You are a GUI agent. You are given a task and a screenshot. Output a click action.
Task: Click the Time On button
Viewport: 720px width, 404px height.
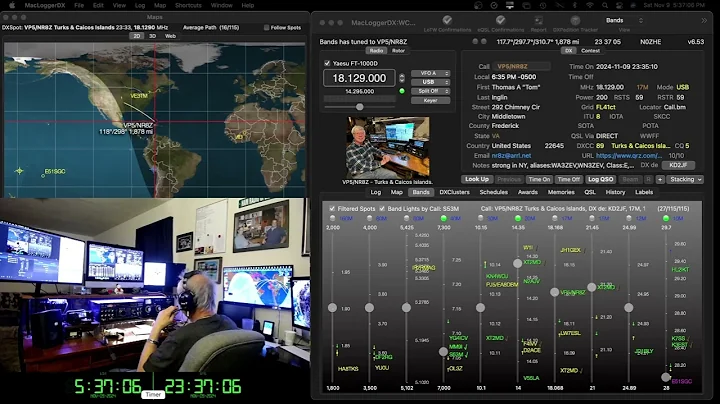click(x=539, y=180)
